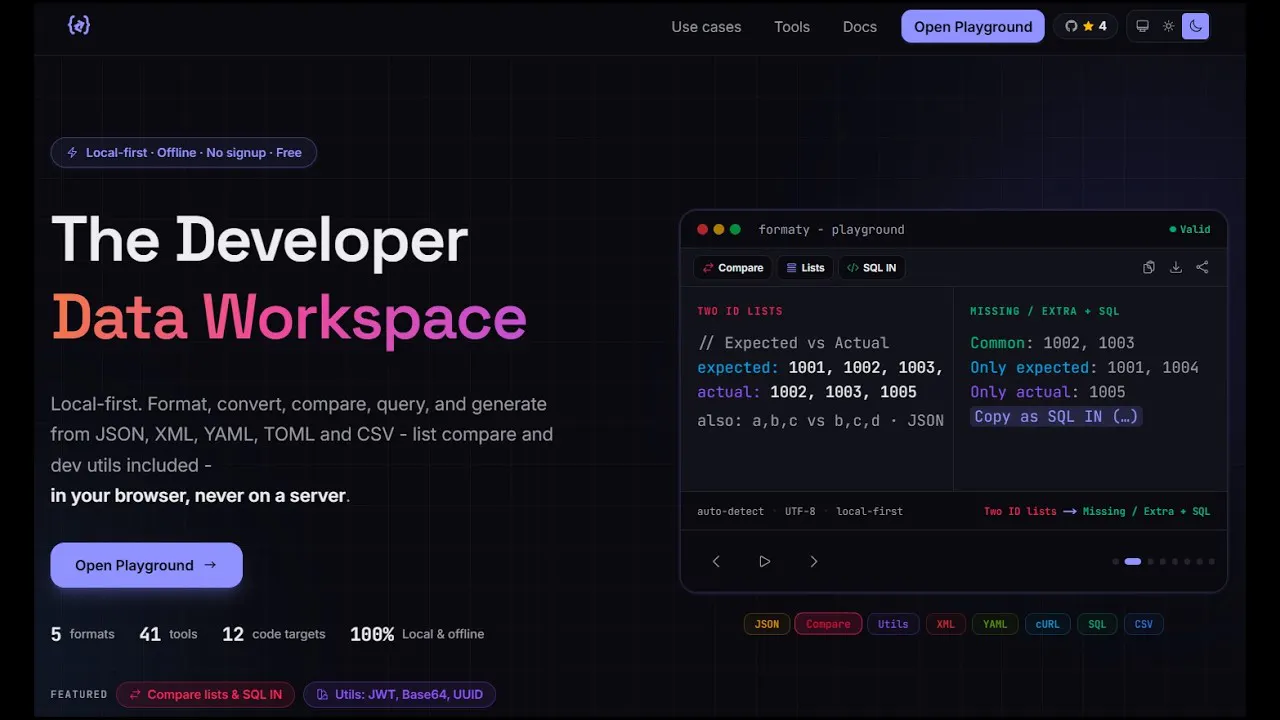Screen dimensions: 1280x720
Task: Click the Copy as SQL IN (…) action
Action: (x=1055, y=417)
